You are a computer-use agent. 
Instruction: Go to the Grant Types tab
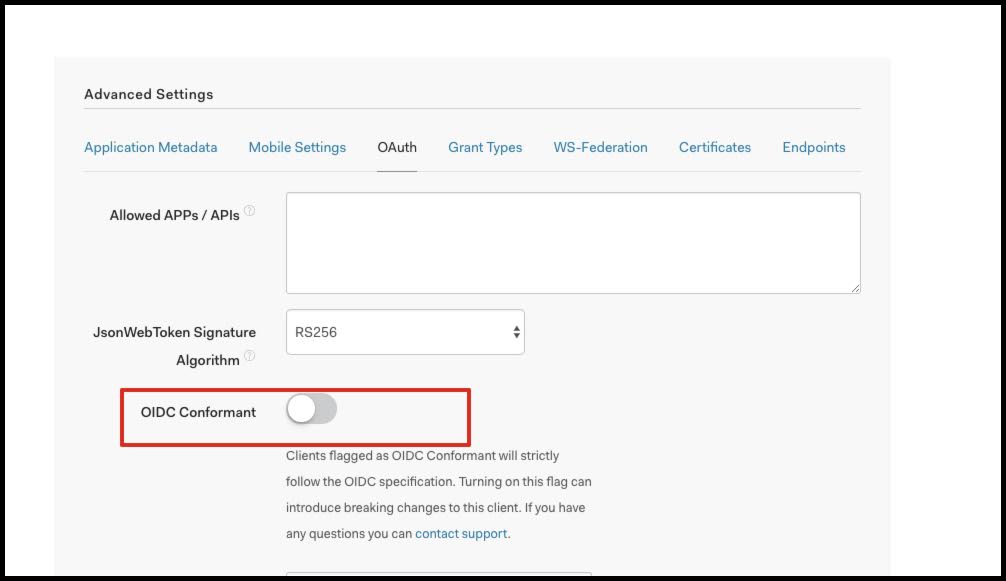[485, 147]
